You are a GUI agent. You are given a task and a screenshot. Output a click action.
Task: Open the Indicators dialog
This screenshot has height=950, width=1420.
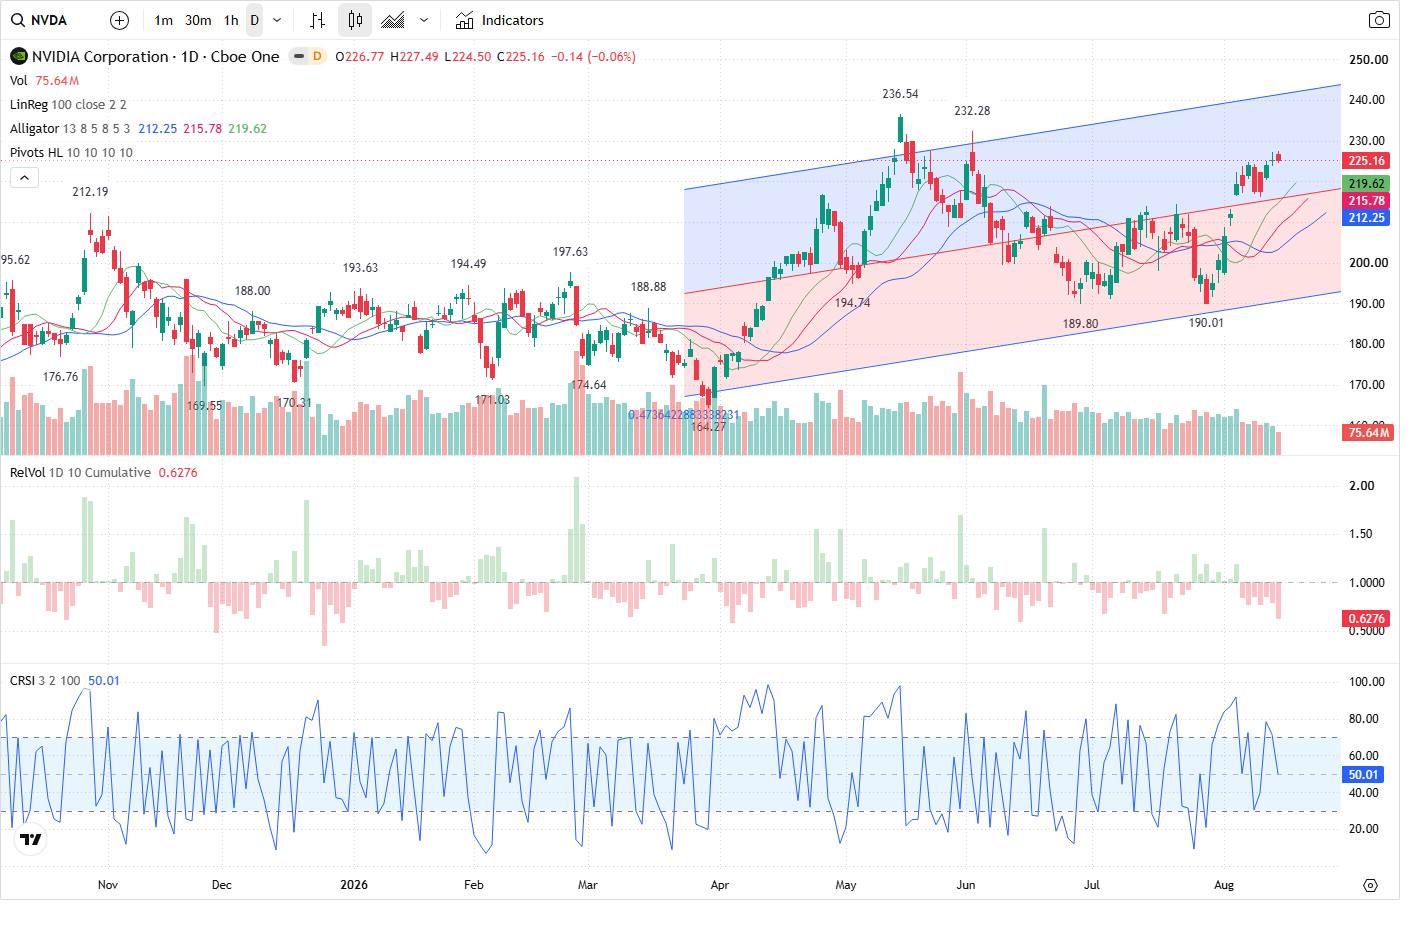click(499, 20)
